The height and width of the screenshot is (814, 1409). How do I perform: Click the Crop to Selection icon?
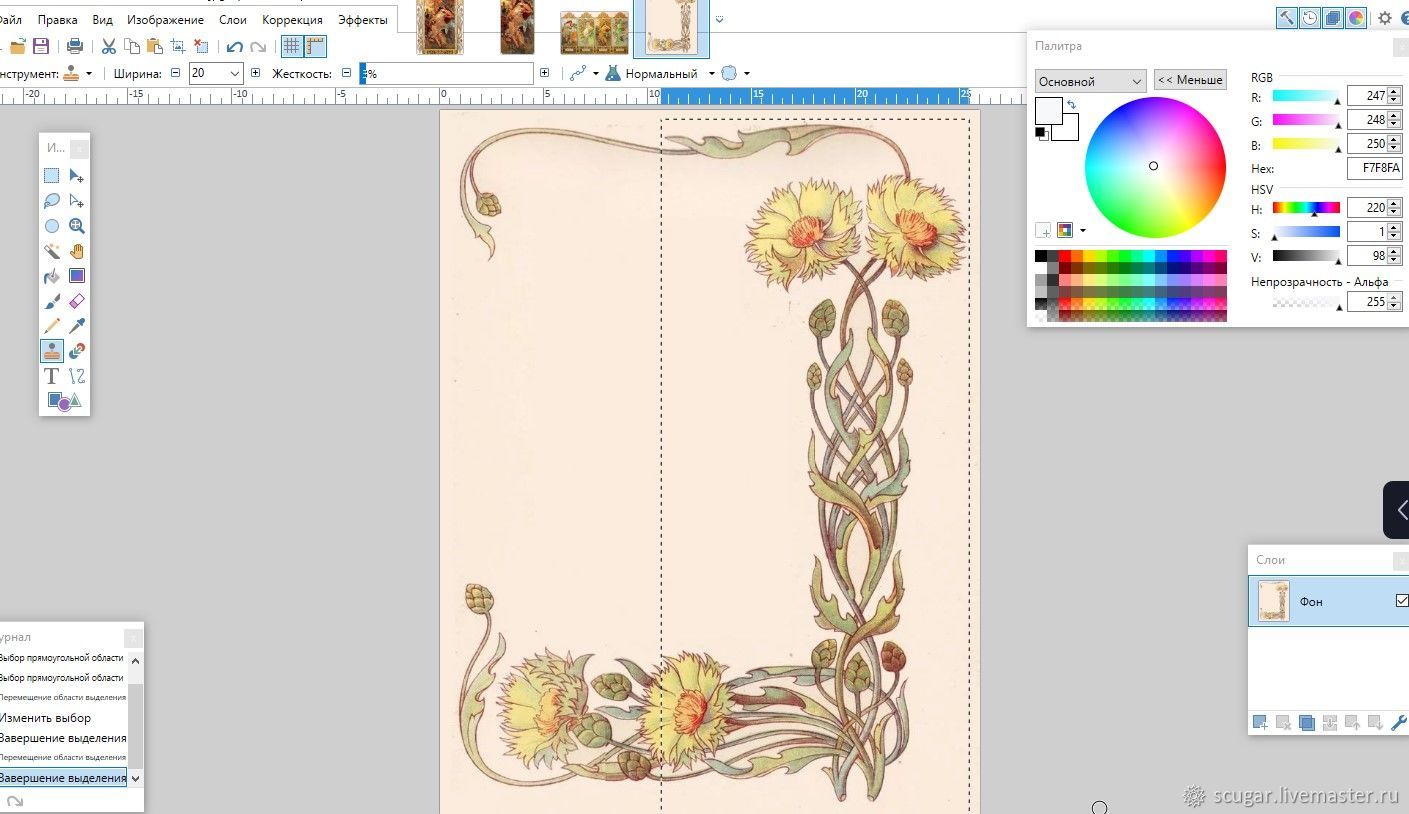point(178,46)
